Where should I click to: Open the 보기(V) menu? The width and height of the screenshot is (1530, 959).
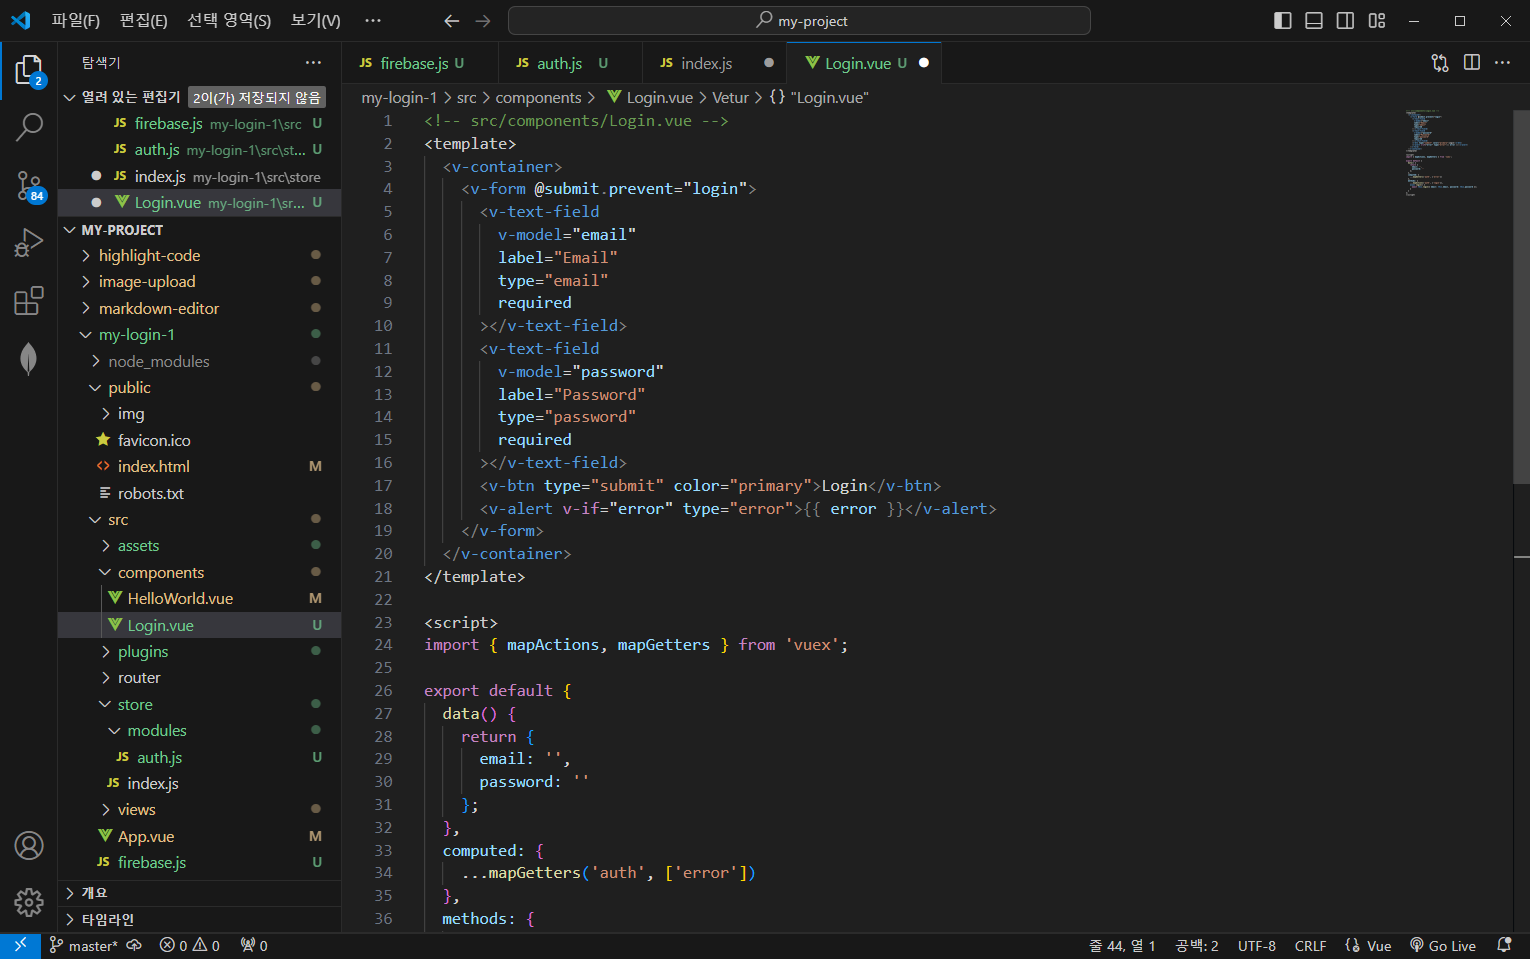click(316, 21)
